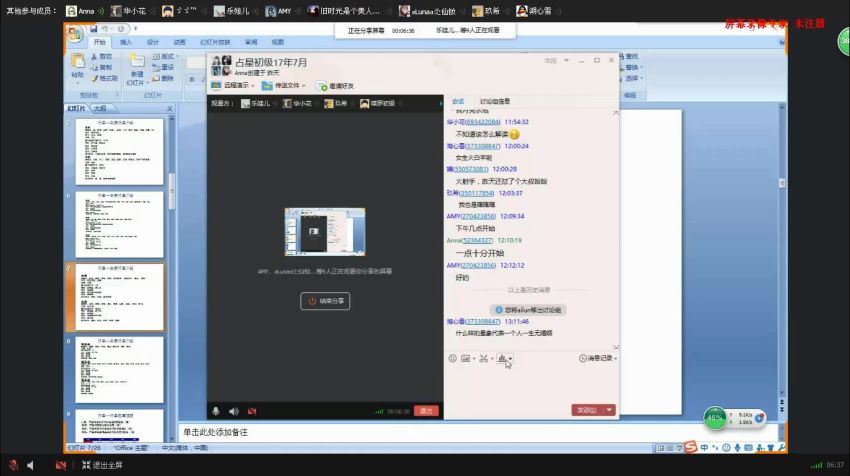Expand the chat window menu arrow in title bar
The image size is (850, 476).
coord(567,61)
